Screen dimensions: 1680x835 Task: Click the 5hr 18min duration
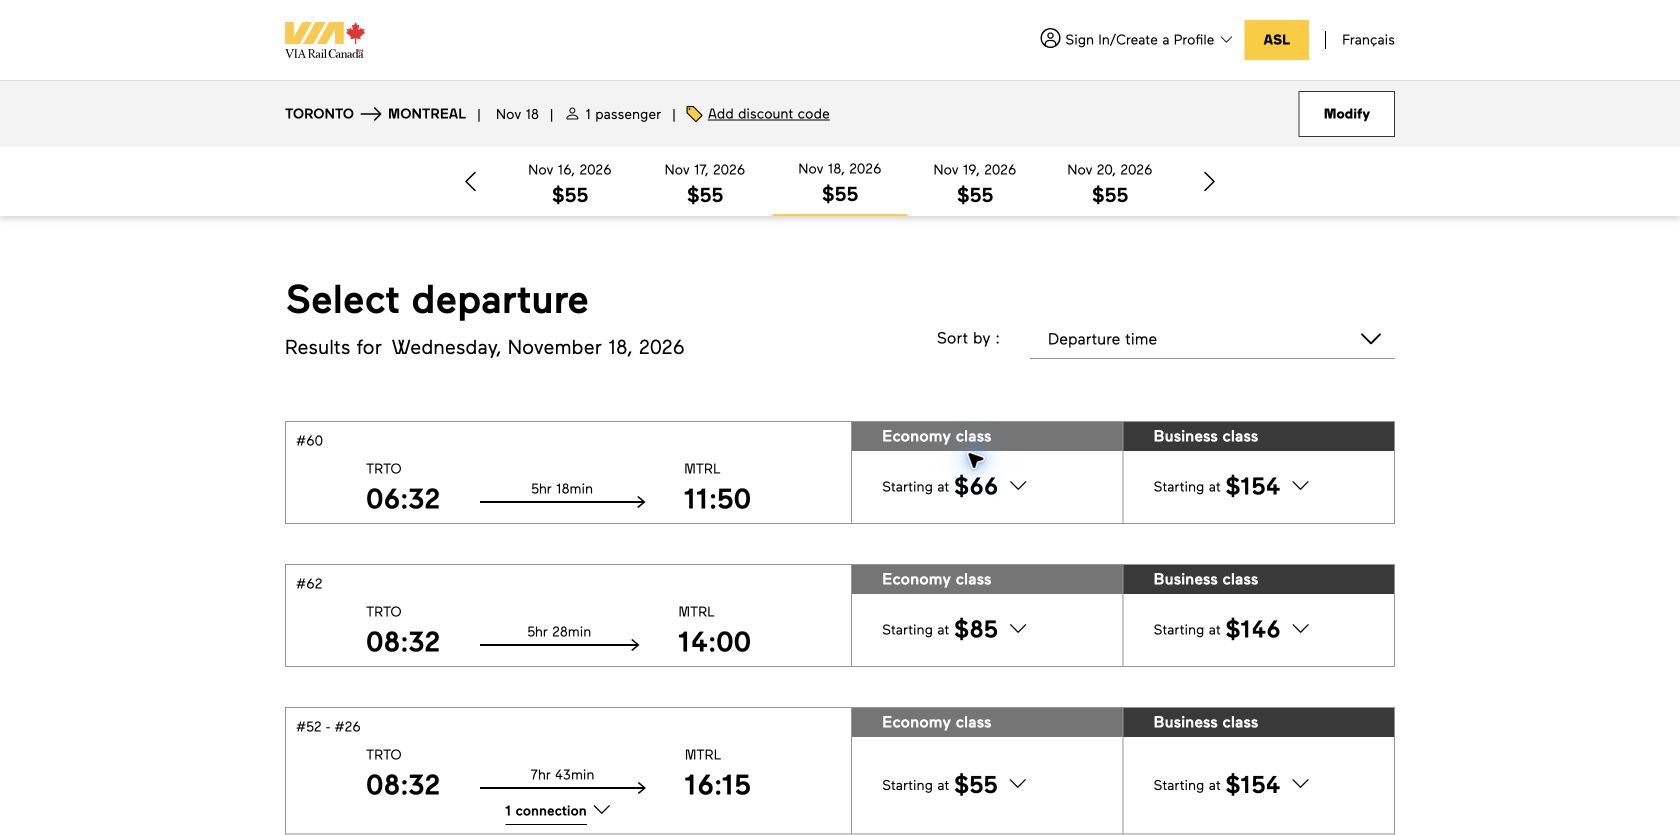[562, 489]
